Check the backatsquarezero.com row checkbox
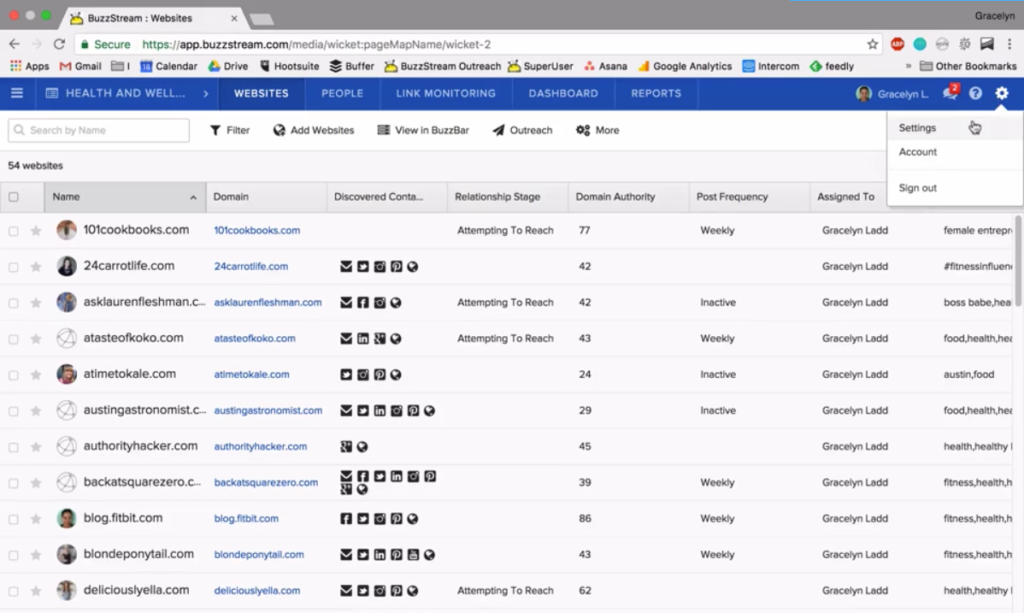The height and width of the screenshot is (613, 1024). (13, 483)
